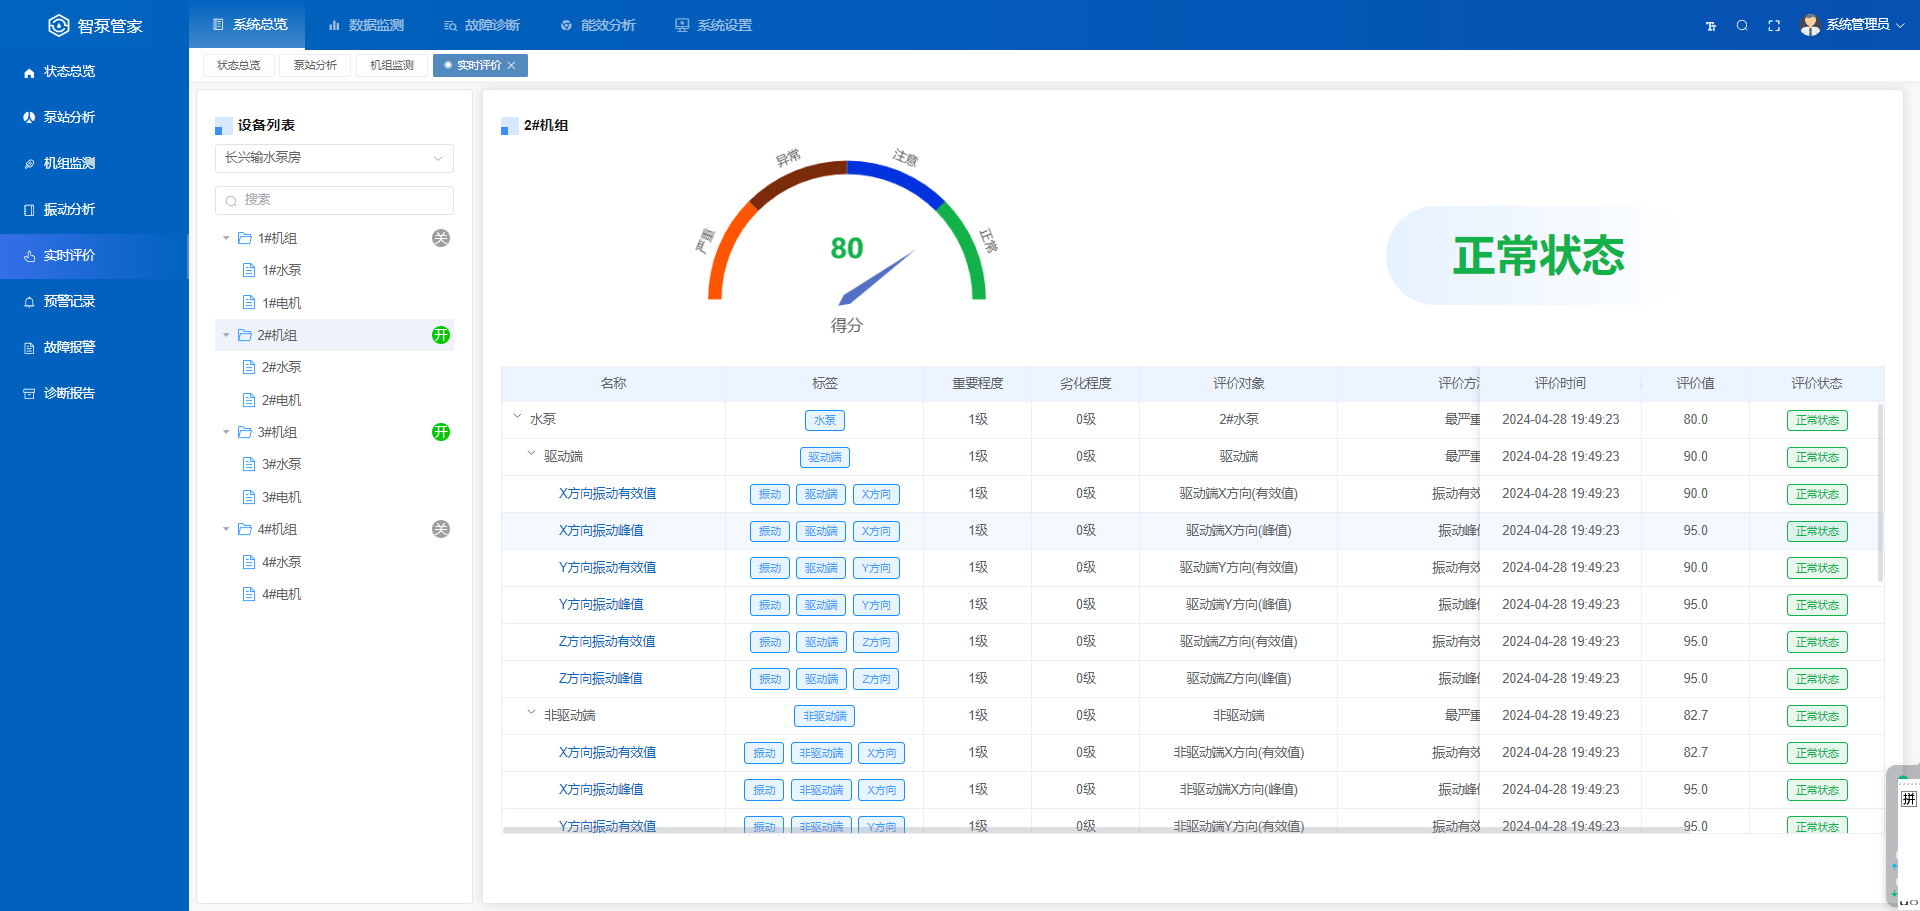Close the 实时评价 tab
The width and height of the screenshot is (1920, 911).
coord(512,65)
